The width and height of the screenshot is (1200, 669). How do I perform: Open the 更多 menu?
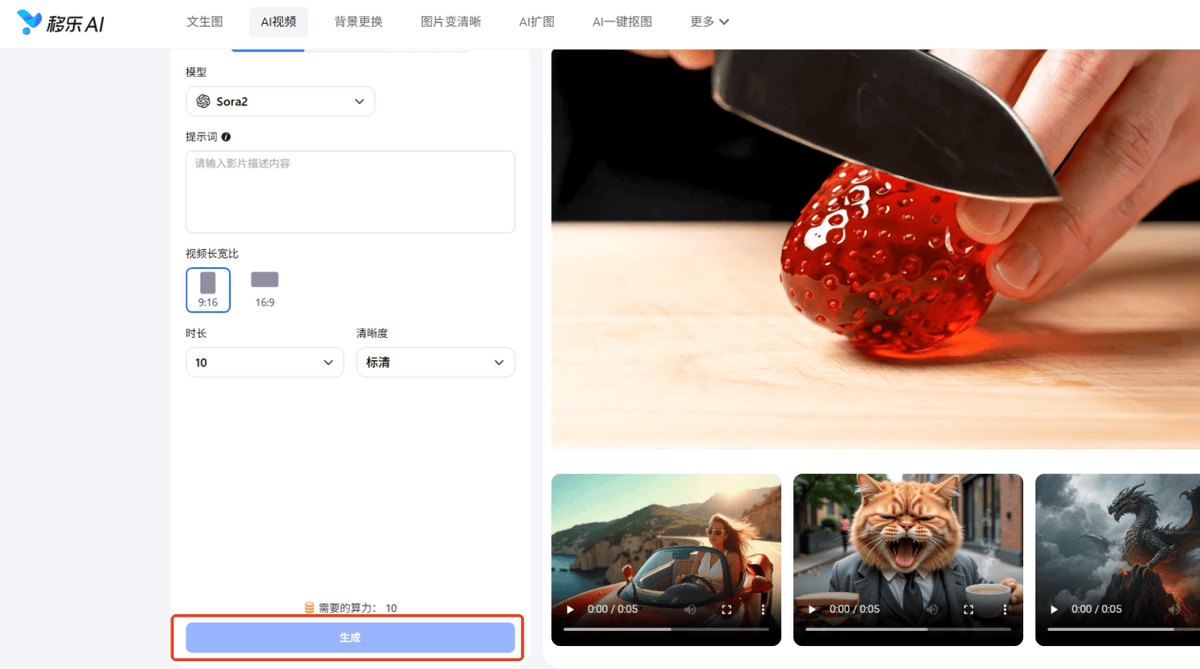[x=709, y=21]
